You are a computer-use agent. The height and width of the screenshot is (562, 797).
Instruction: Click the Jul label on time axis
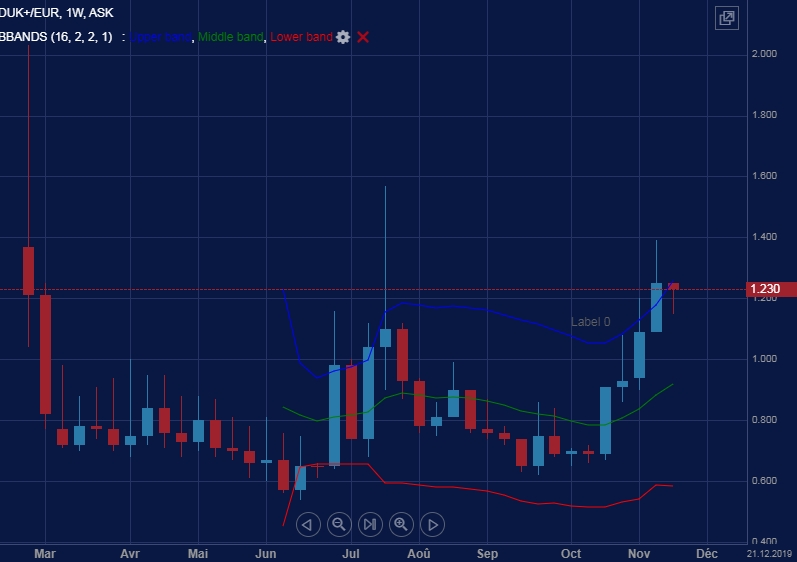[x=350, y=552]
